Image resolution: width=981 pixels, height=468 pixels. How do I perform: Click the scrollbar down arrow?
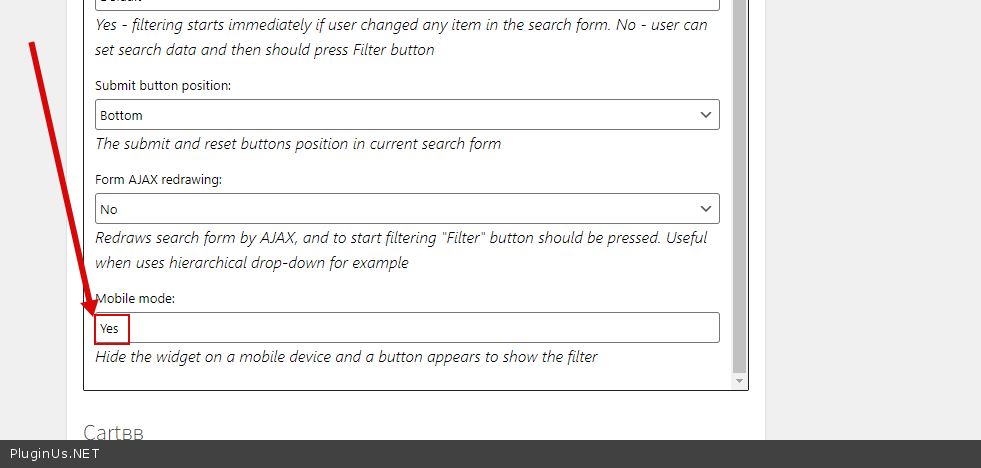739,381
